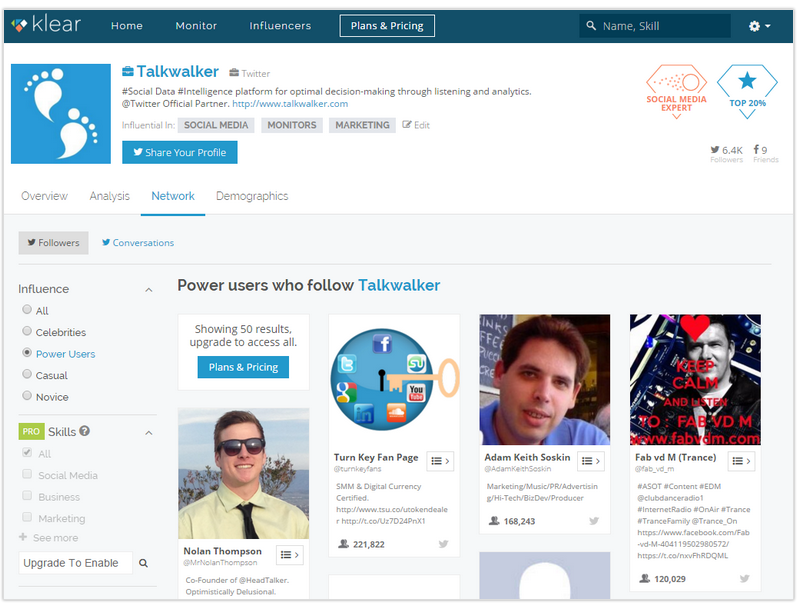Click the MONITORS influence tag

pos(292,125)
